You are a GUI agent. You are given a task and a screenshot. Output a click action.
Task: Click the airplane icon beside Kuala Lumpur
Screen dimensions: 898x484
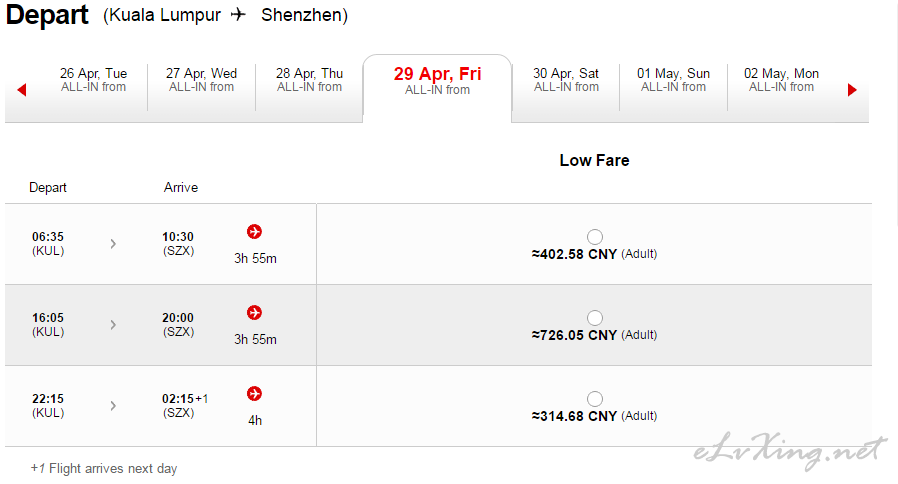click(238, 14)
